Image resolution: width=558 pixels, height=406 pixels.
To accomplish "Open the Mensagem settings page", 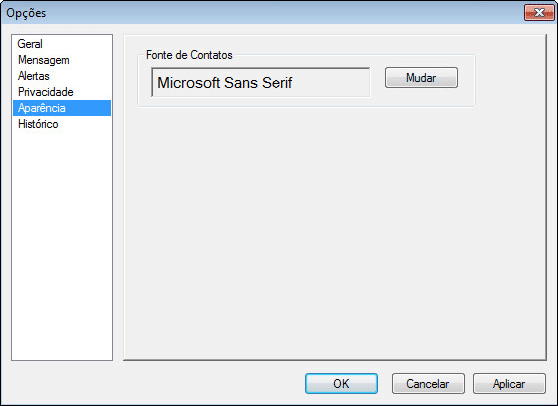I will click(43, 60).
